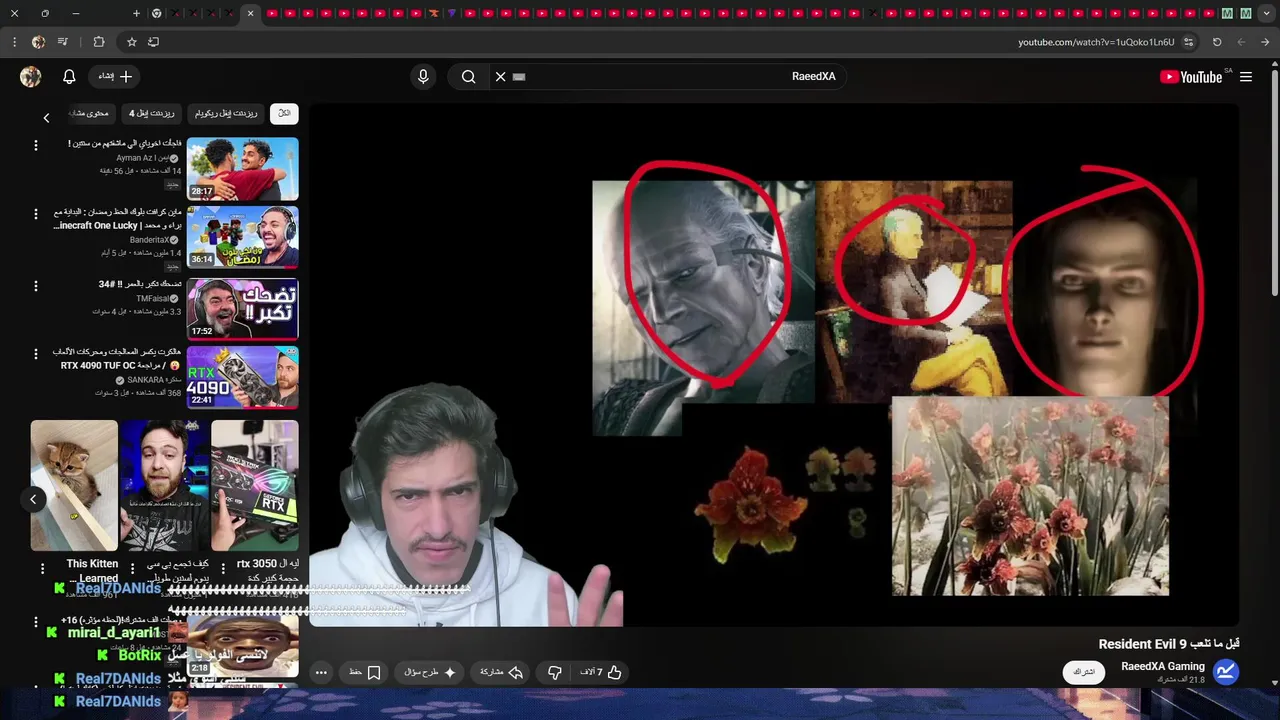Open the RaeedXA Gaming channel avatar
1280x720 pixels.
1226,672
